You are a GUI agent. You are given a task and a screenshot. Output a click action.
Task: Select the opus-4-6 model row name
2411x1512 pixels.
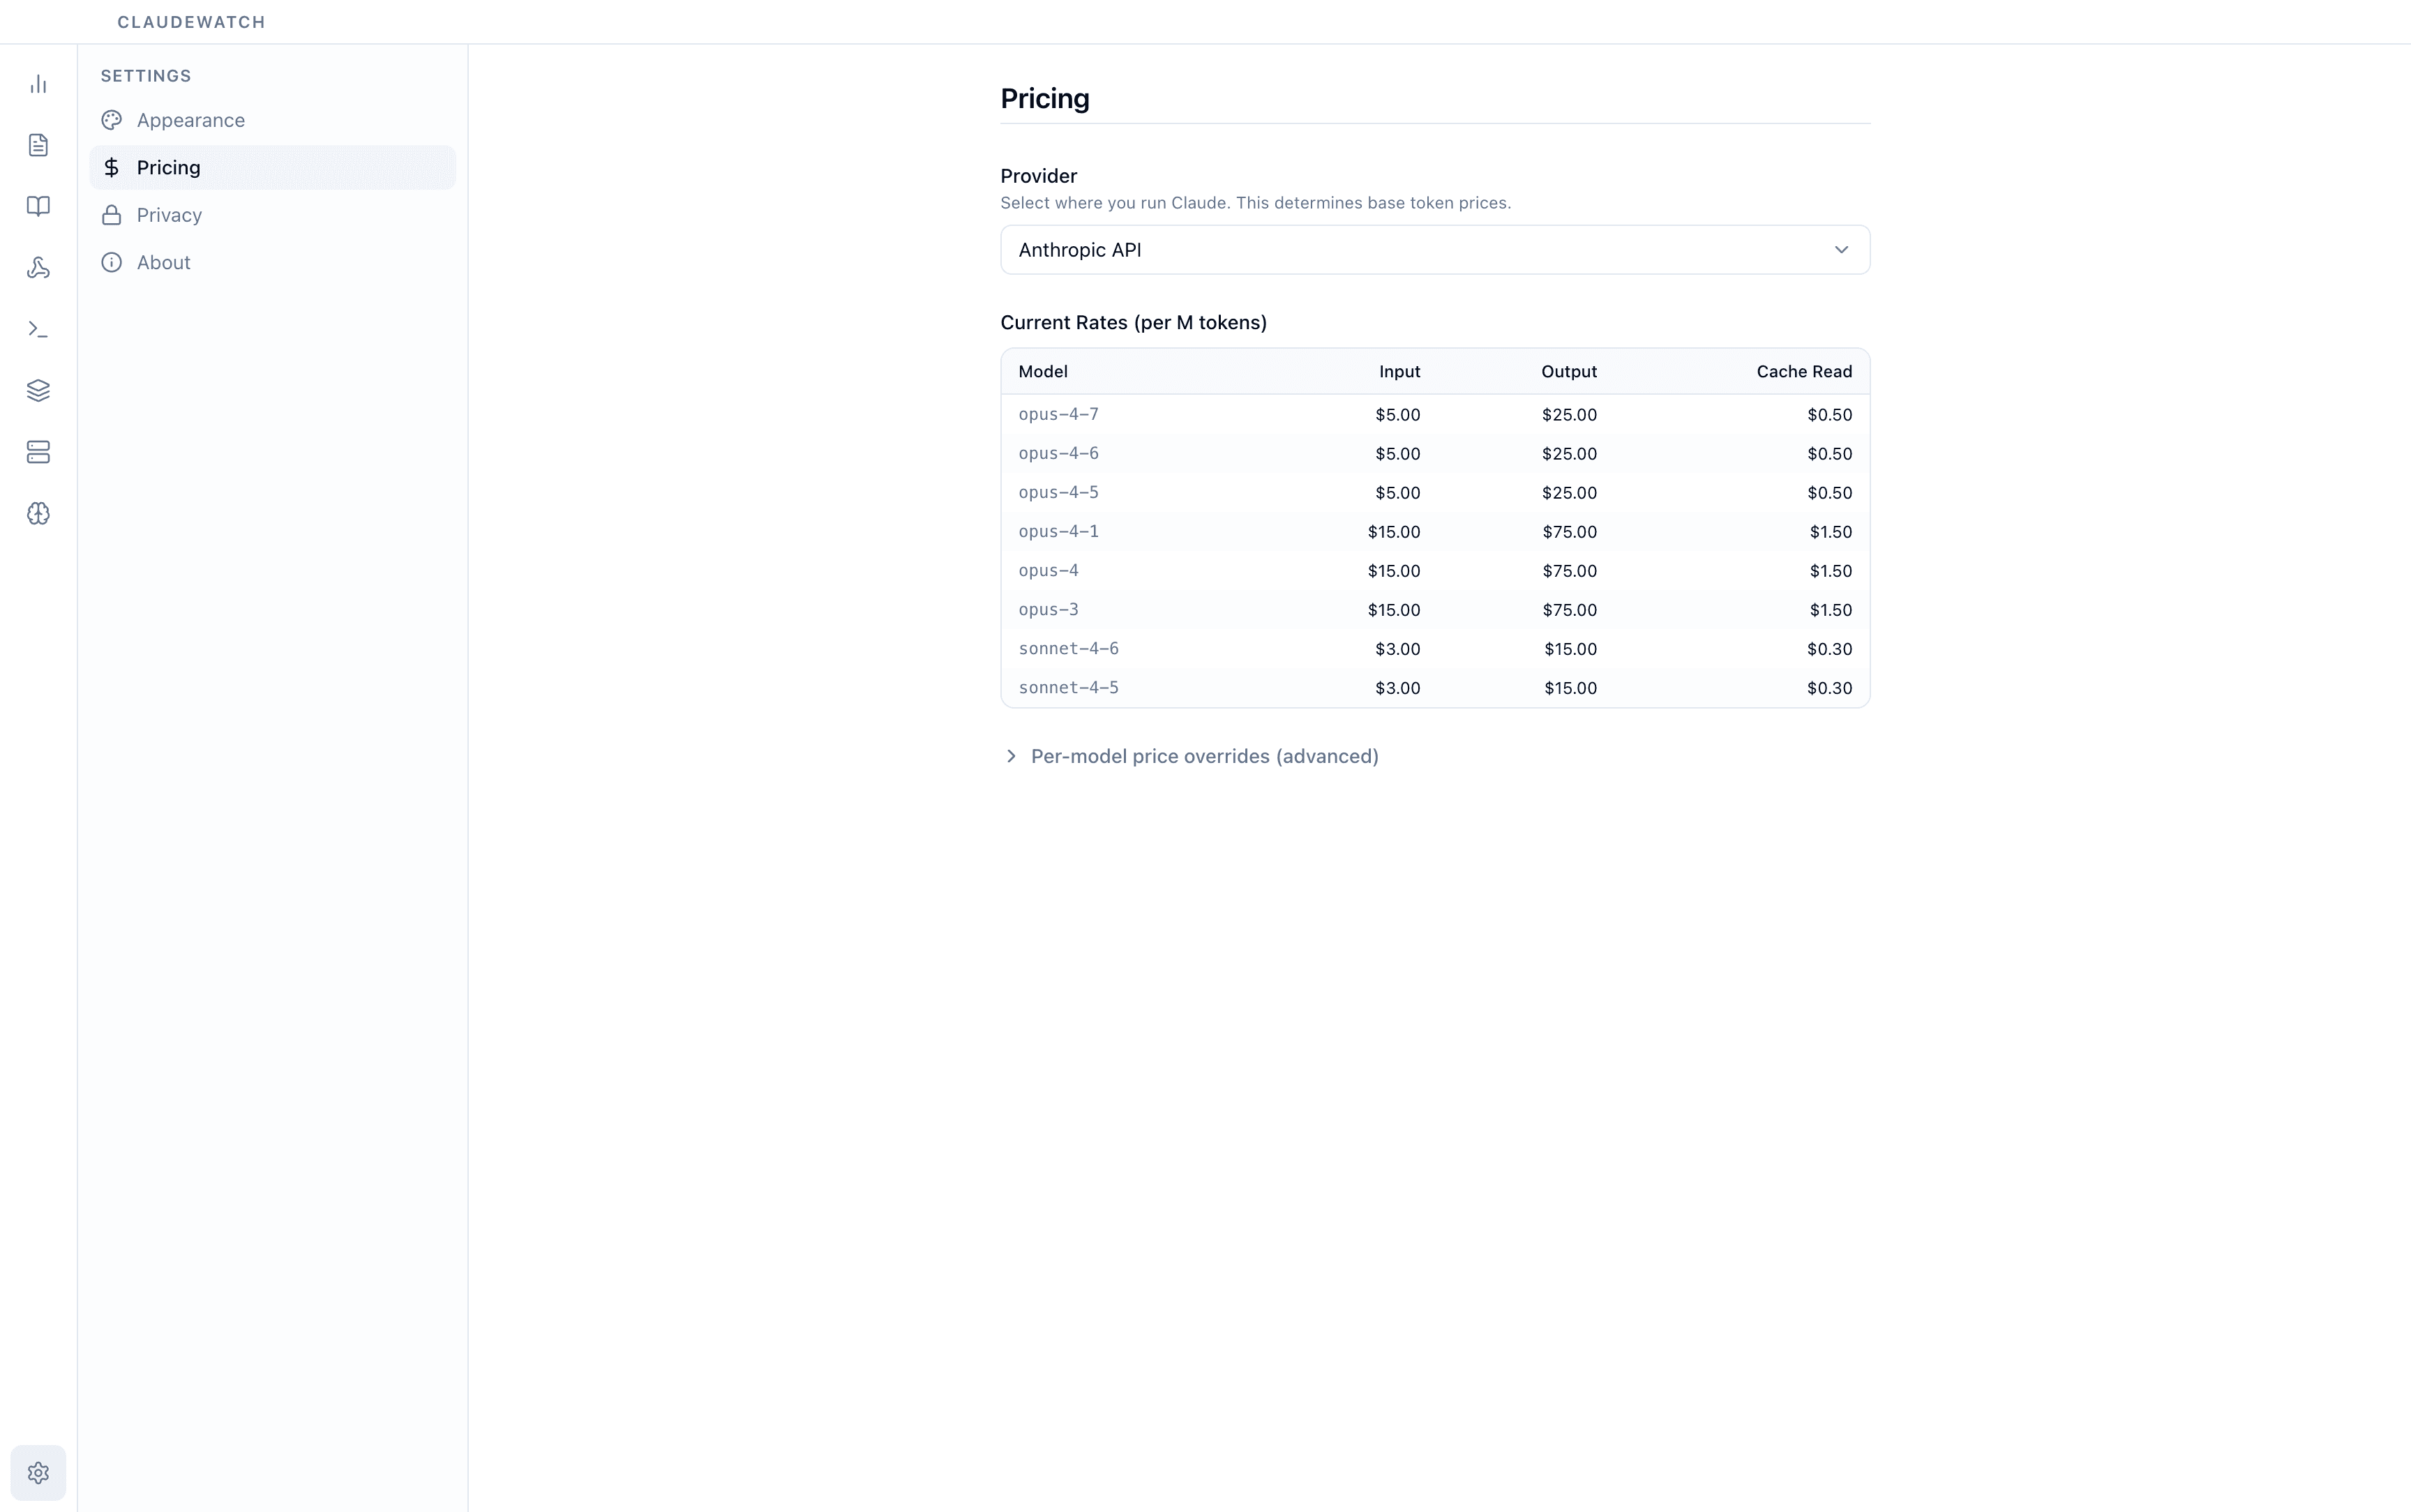[1058, 453]
